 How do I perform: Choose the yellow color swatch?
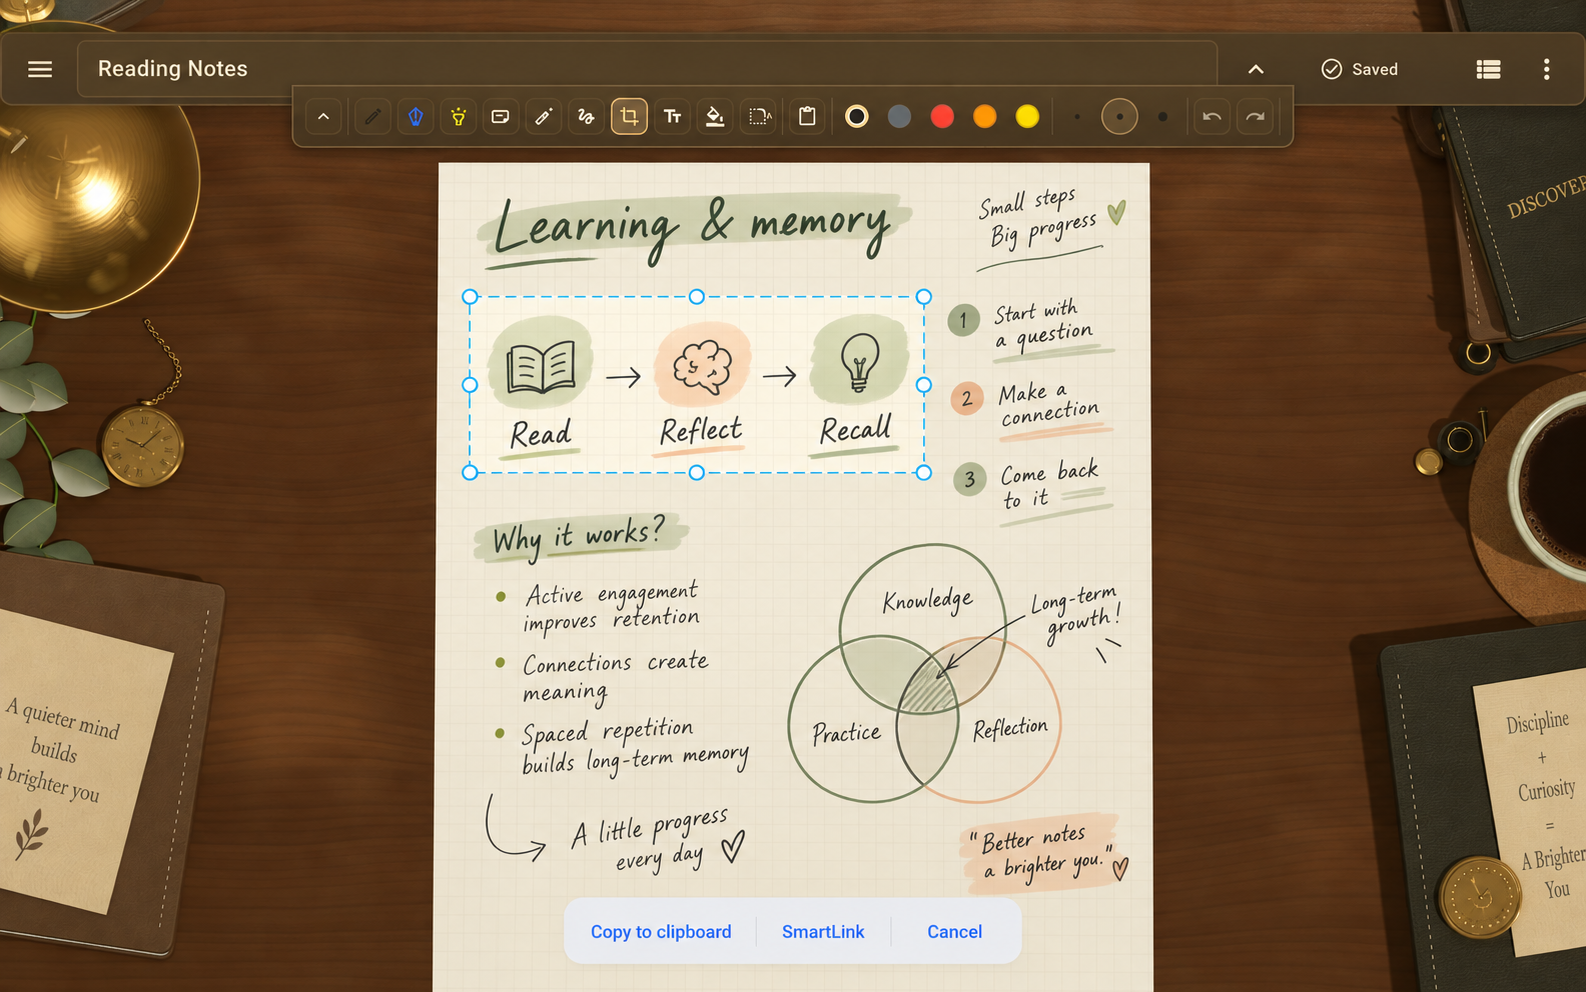click(x=1027, y=117)
